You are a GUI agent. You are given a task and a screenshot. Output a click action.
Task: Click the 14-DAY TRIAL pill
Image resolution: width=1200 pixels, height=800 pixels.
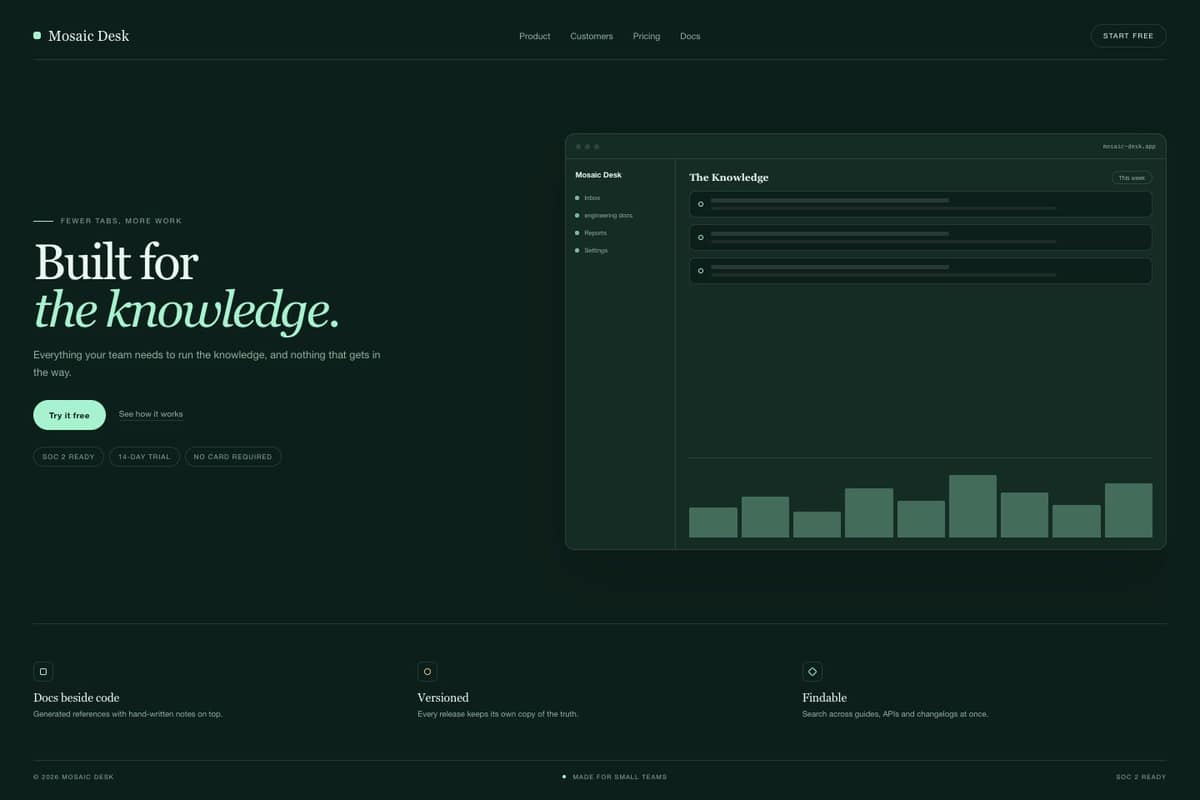(x=144, y=456)
